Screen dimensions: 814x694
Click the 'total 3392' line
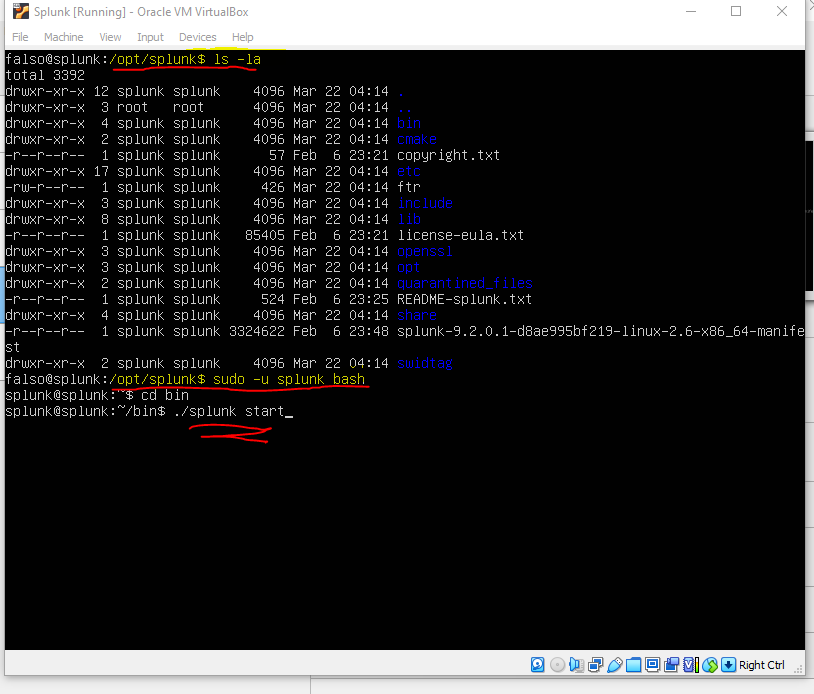tap(45, 75)
